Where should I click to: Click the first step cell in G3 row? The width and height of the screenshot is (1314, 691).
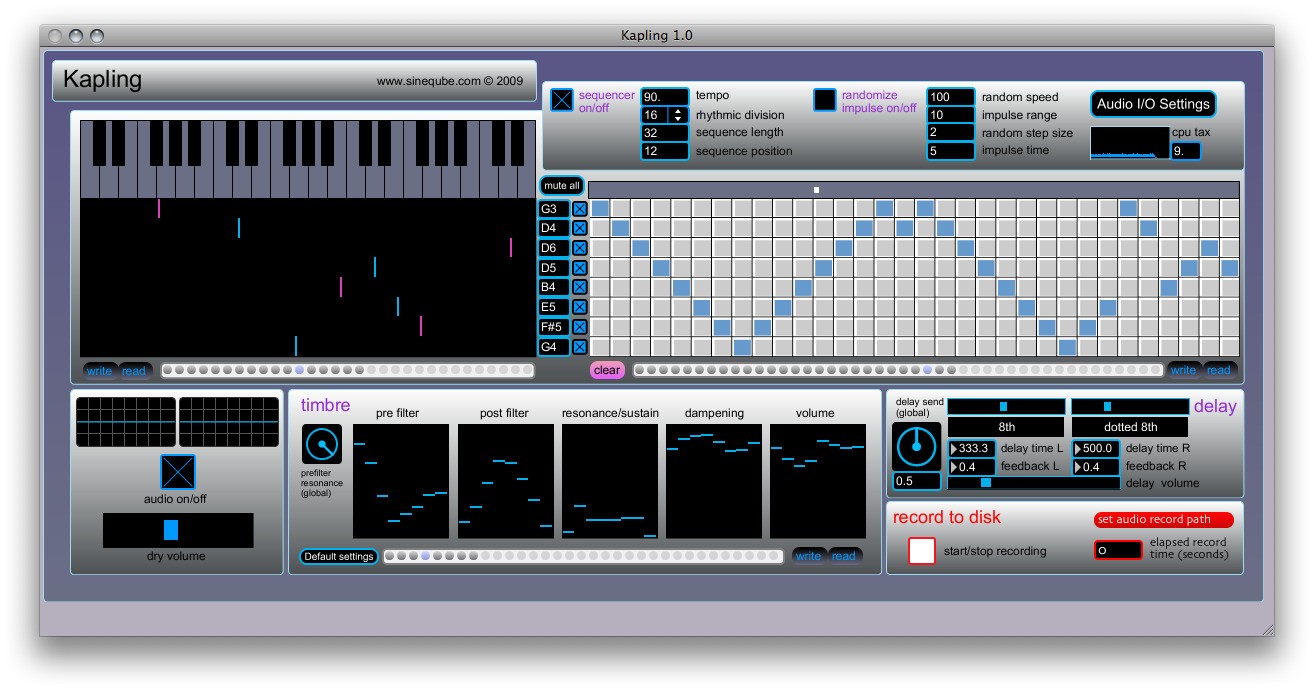[600, 208]
